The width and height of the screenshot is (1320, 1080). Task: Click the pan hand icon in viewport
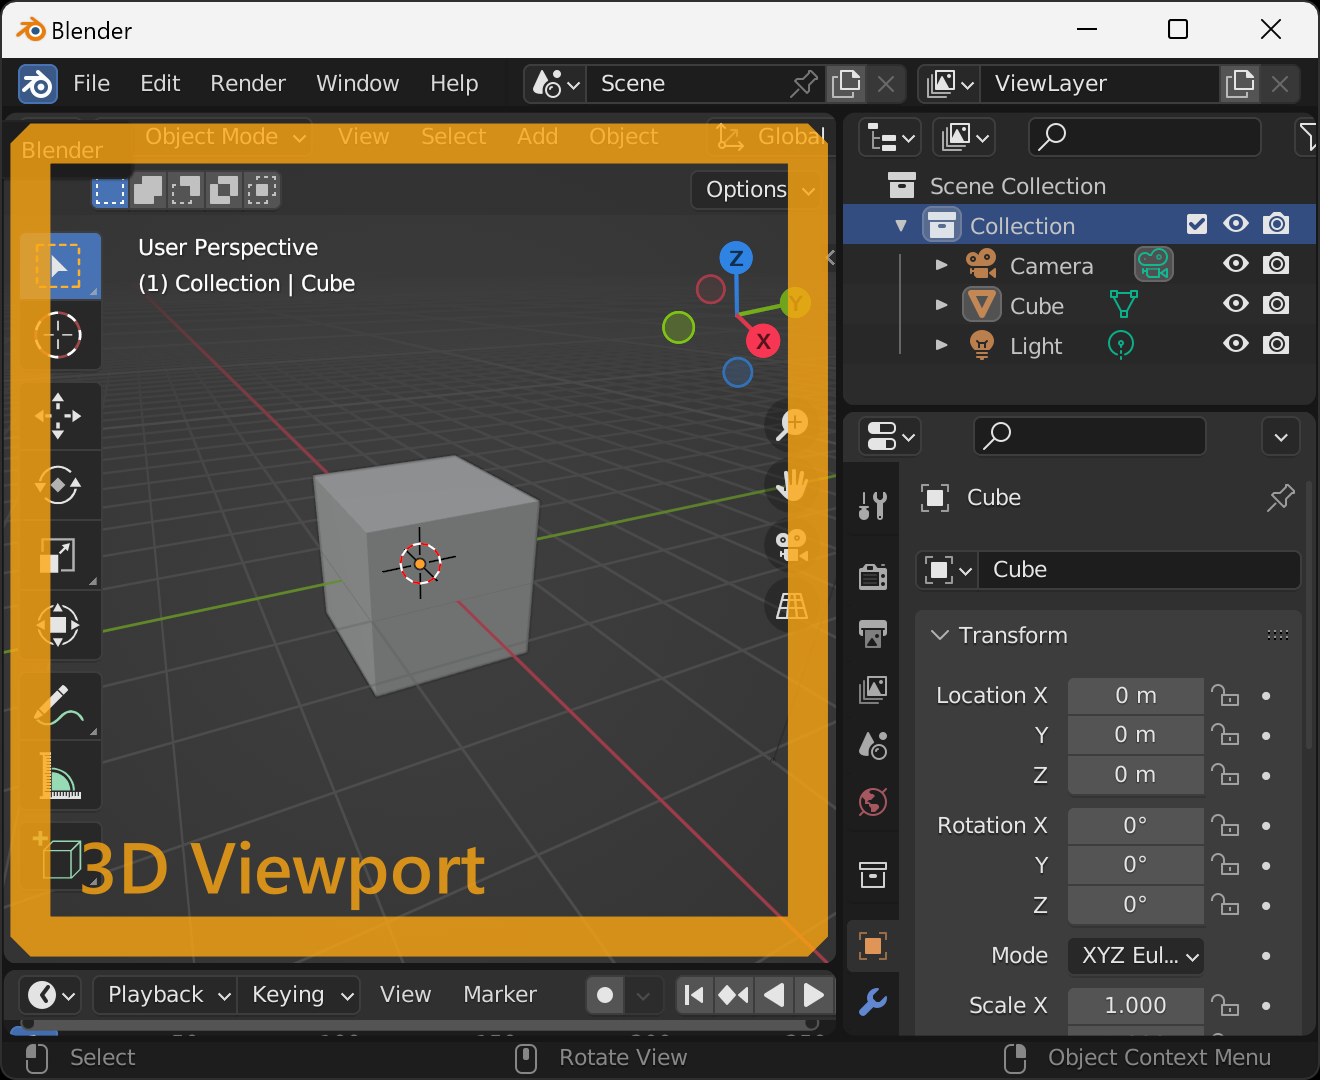point(793,485)
